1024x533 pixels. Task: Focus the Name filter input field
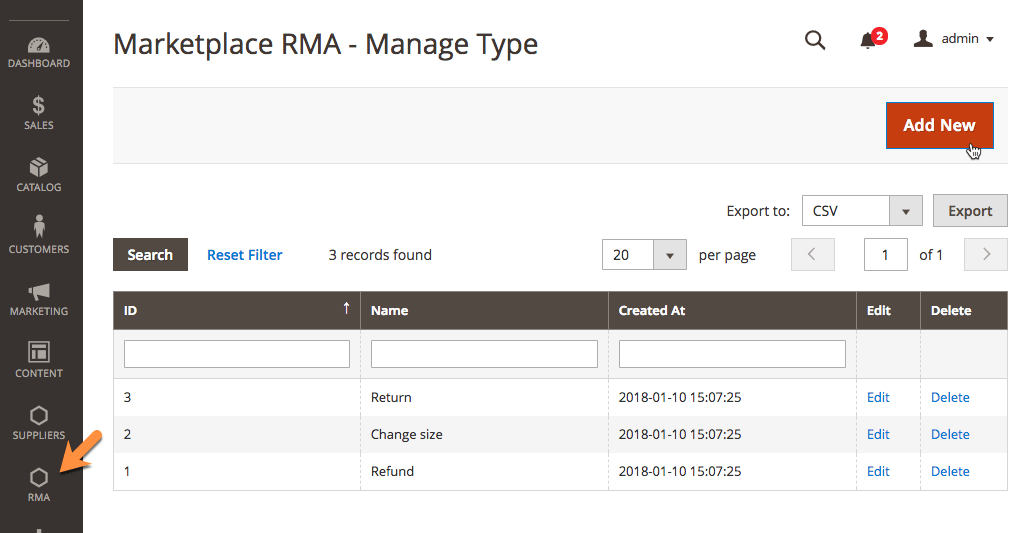coord(484,354)
